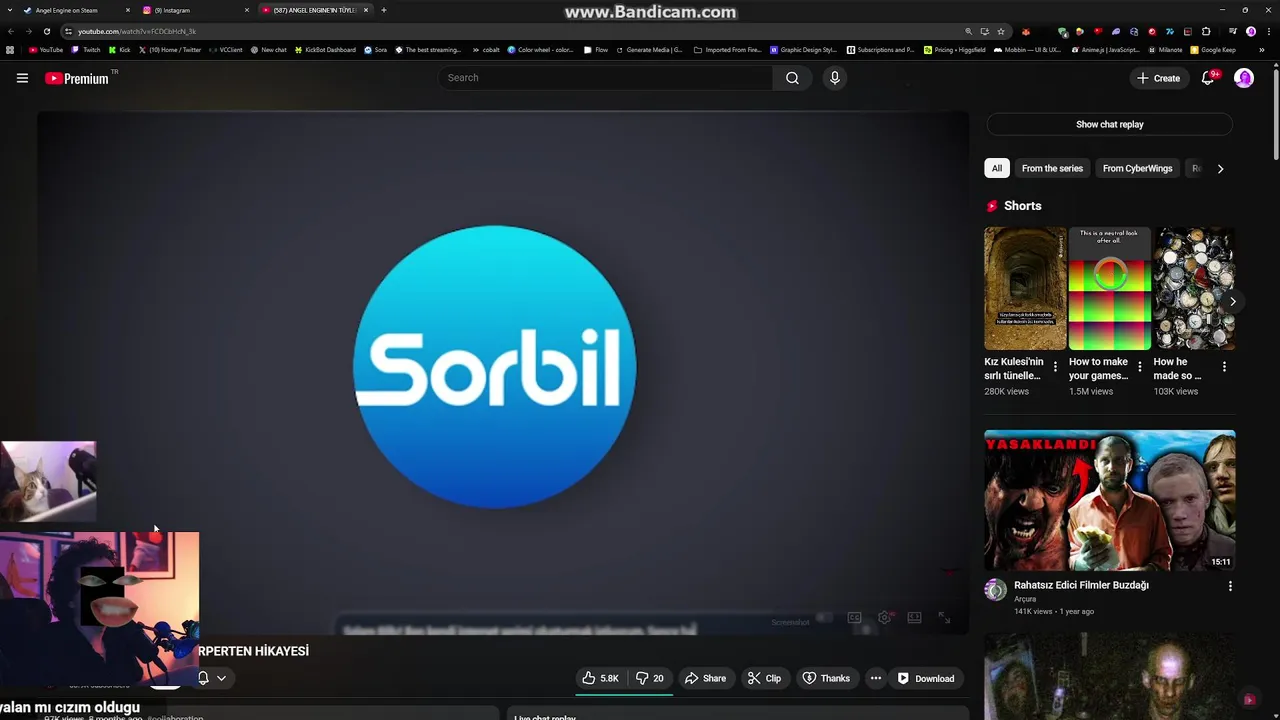Open options for Kız Kulesi Short
1280x720 pixels.
[x=1055, y=367]
